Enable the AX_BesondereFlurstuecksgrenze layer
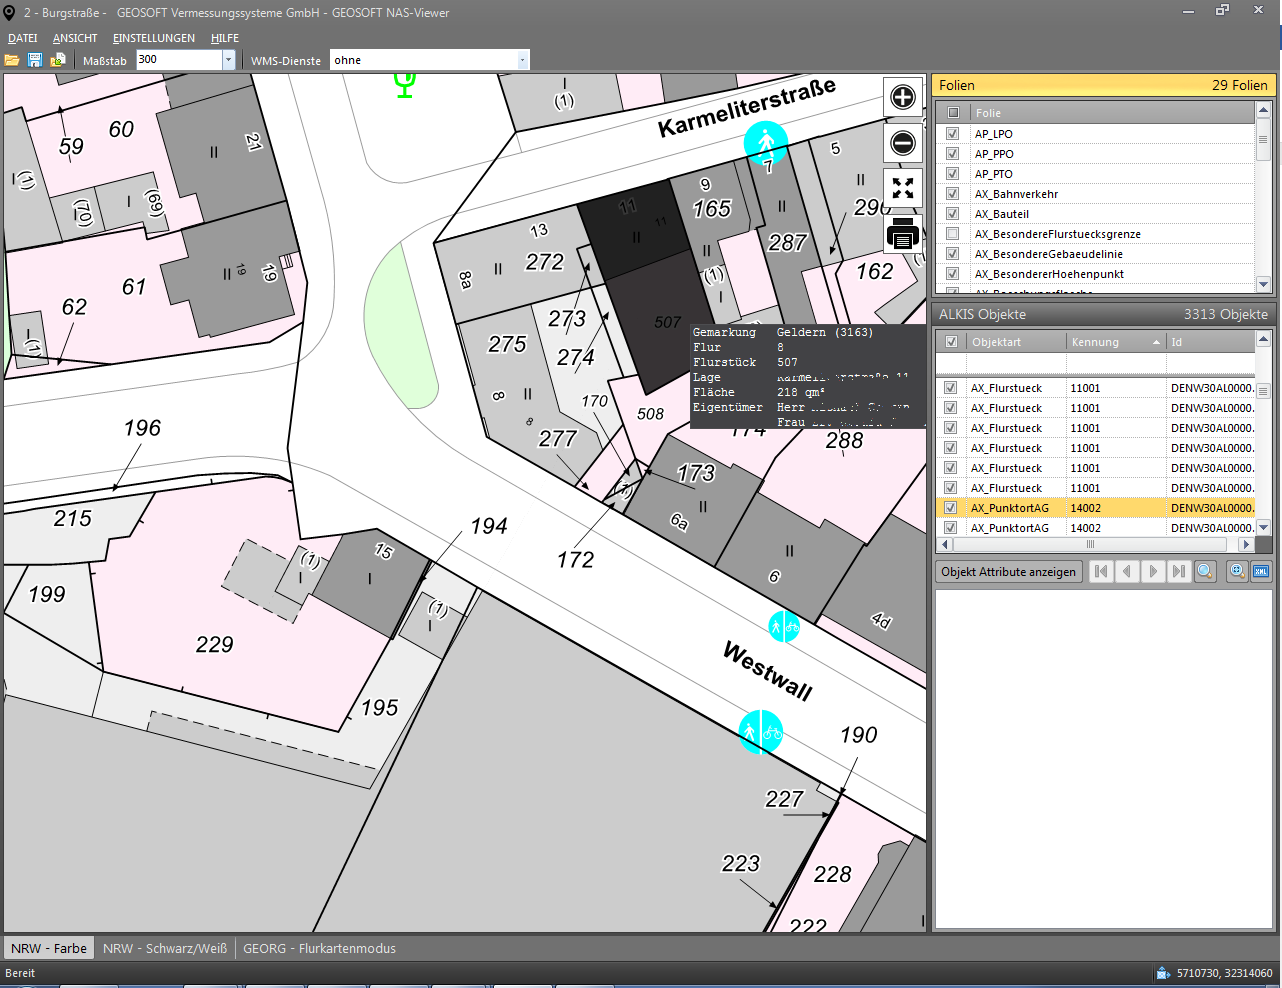The height and width of the screenshot is (988, 1282). coord(953,233)
